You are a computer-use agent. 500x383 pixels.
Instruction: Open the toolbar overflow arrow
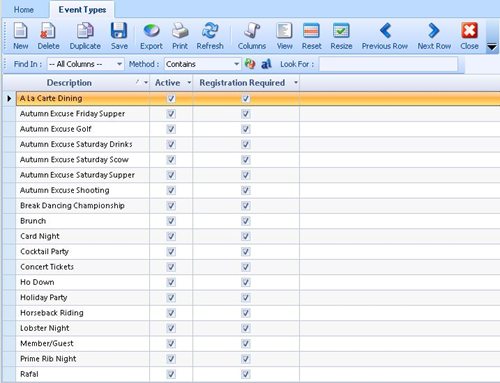point(492,47)
